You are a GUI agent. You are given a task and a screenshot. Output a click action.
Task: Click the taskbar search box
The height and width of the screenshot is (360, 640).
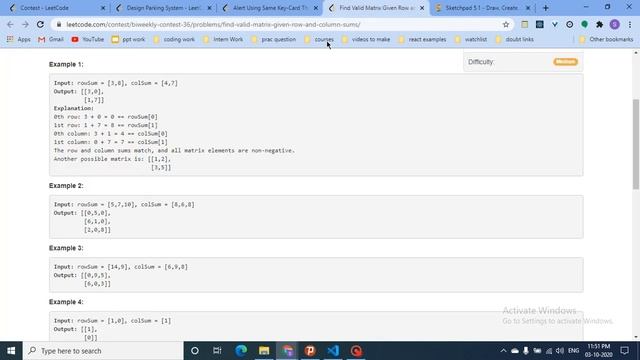point(103,351)
